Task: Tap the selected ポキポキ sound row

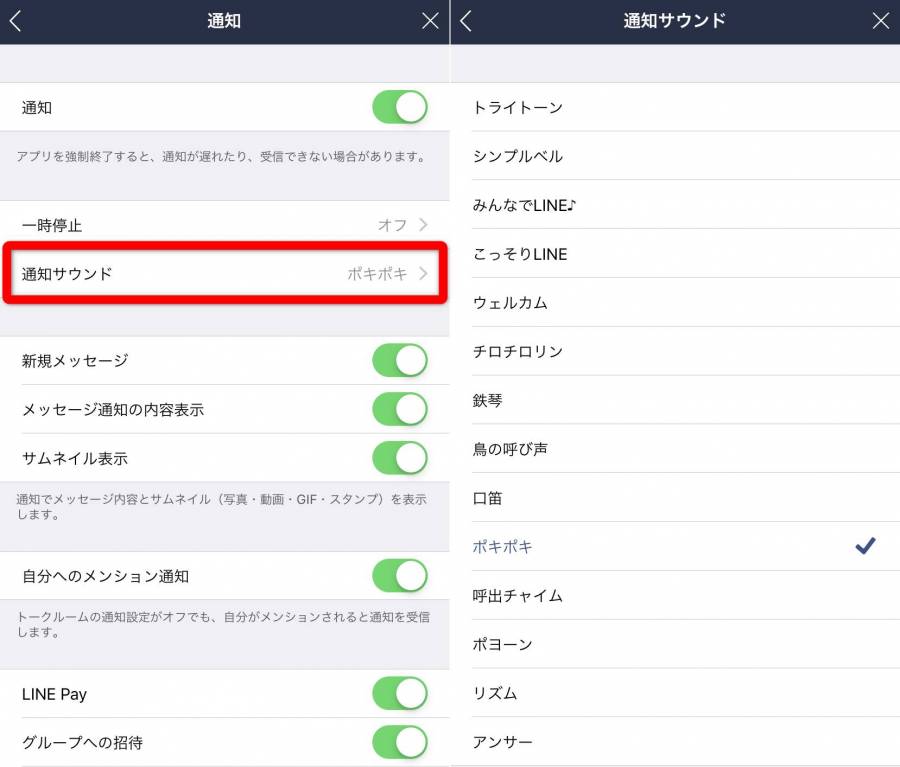Action: [675, 547]
